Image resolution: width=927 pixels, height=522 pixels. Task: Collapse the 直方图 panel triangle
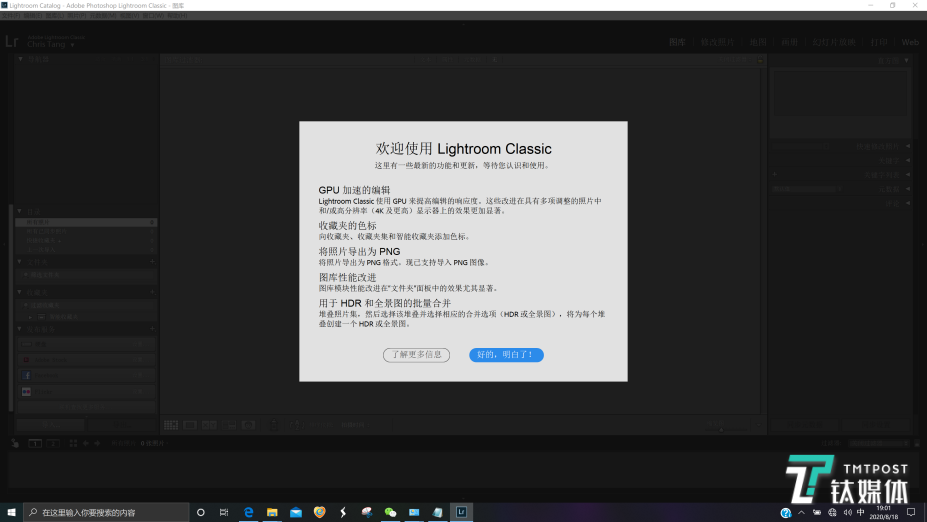907,60
